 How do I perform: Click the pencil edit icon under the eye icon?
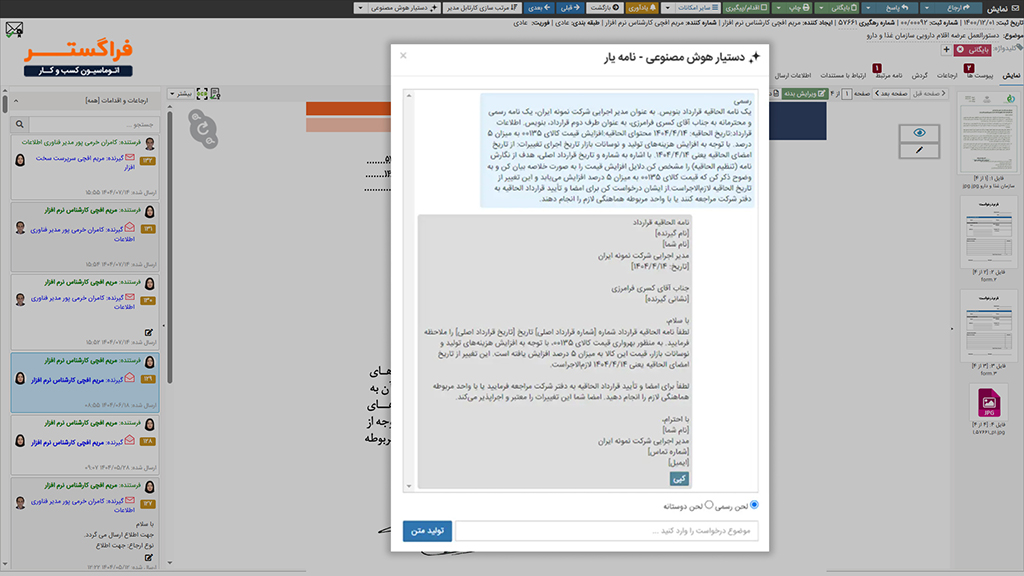tap(918, 150)
